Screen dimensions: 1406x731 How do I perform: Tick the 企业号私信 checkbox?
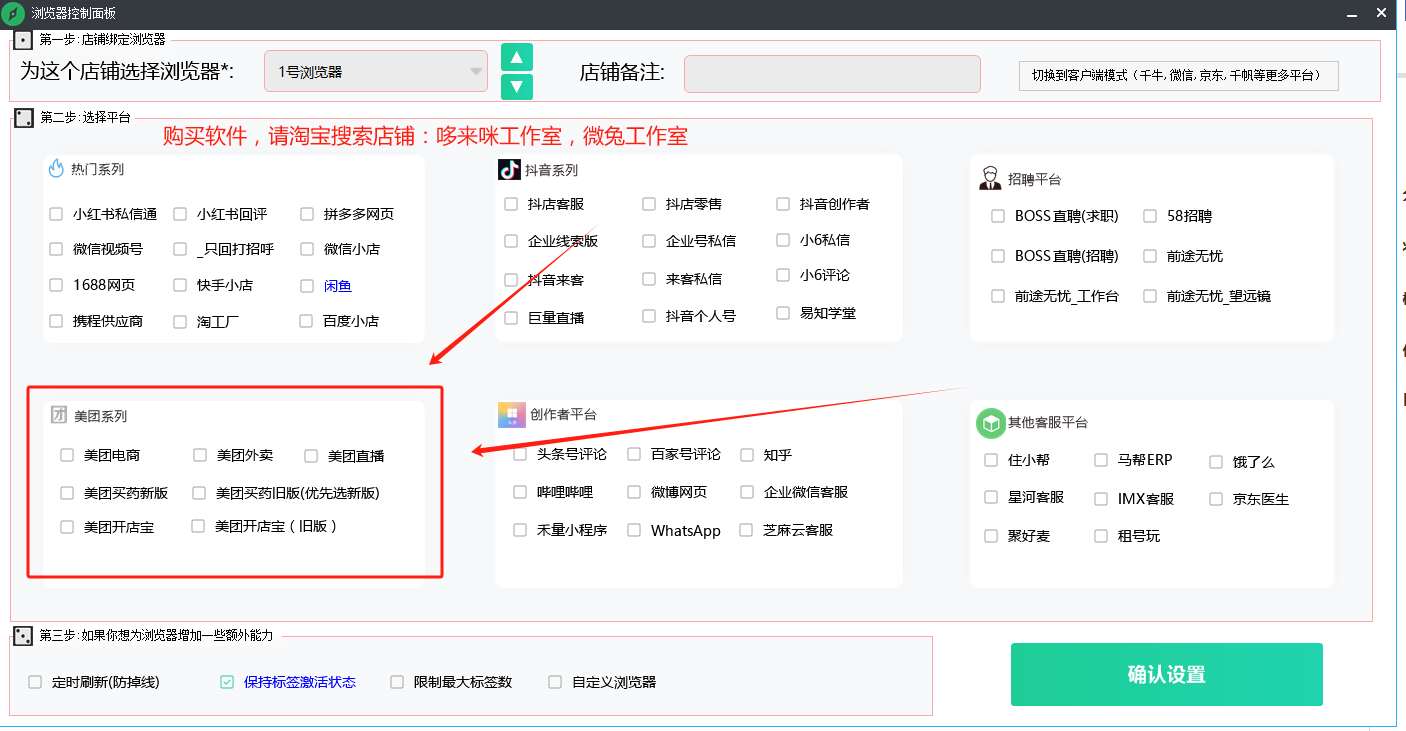point(650,241)
